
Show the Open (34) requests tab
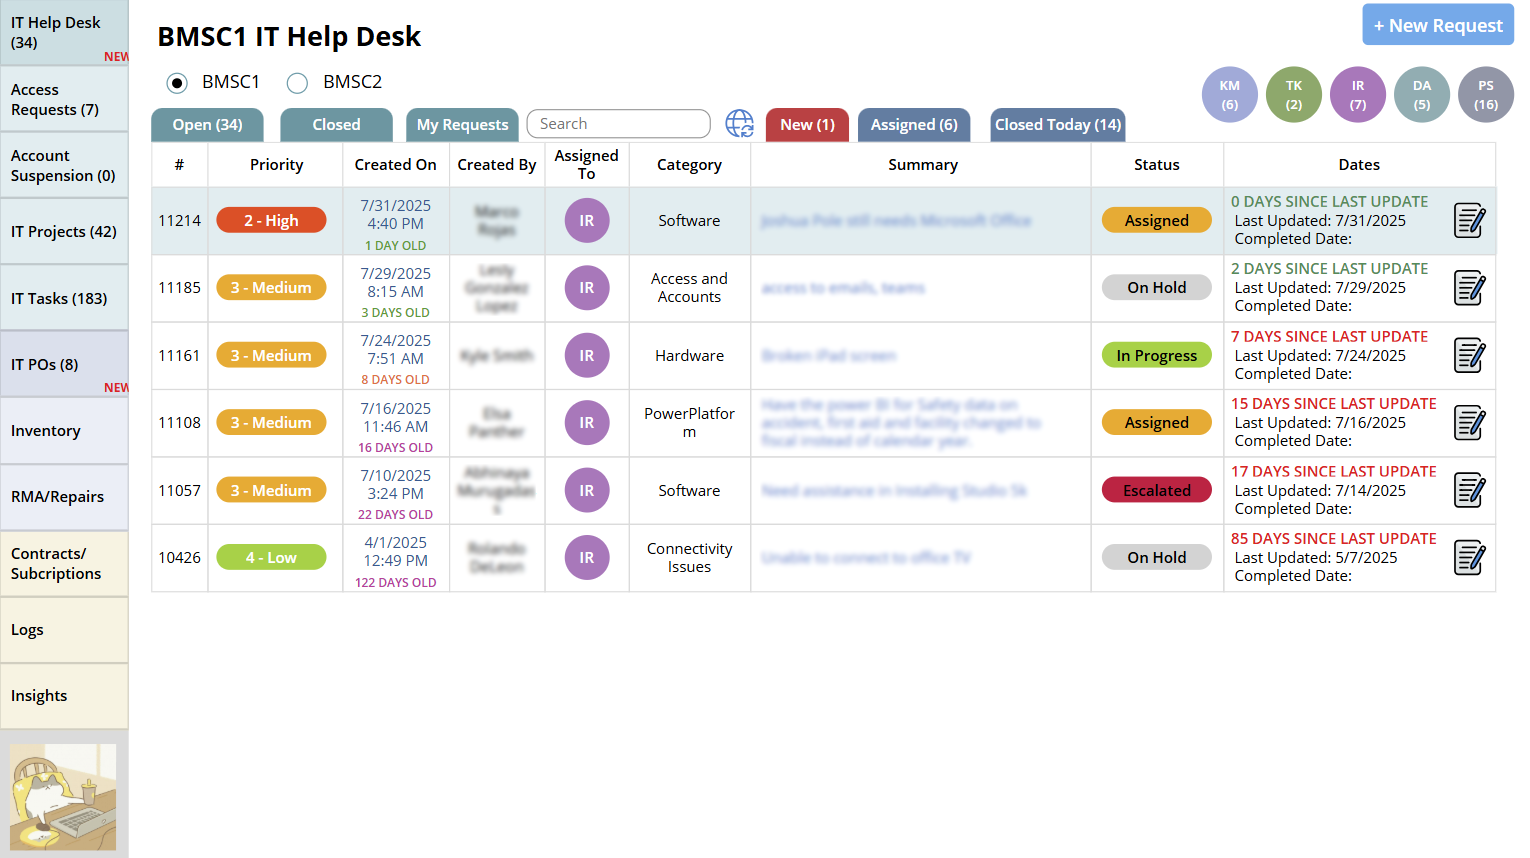(207, 125)
